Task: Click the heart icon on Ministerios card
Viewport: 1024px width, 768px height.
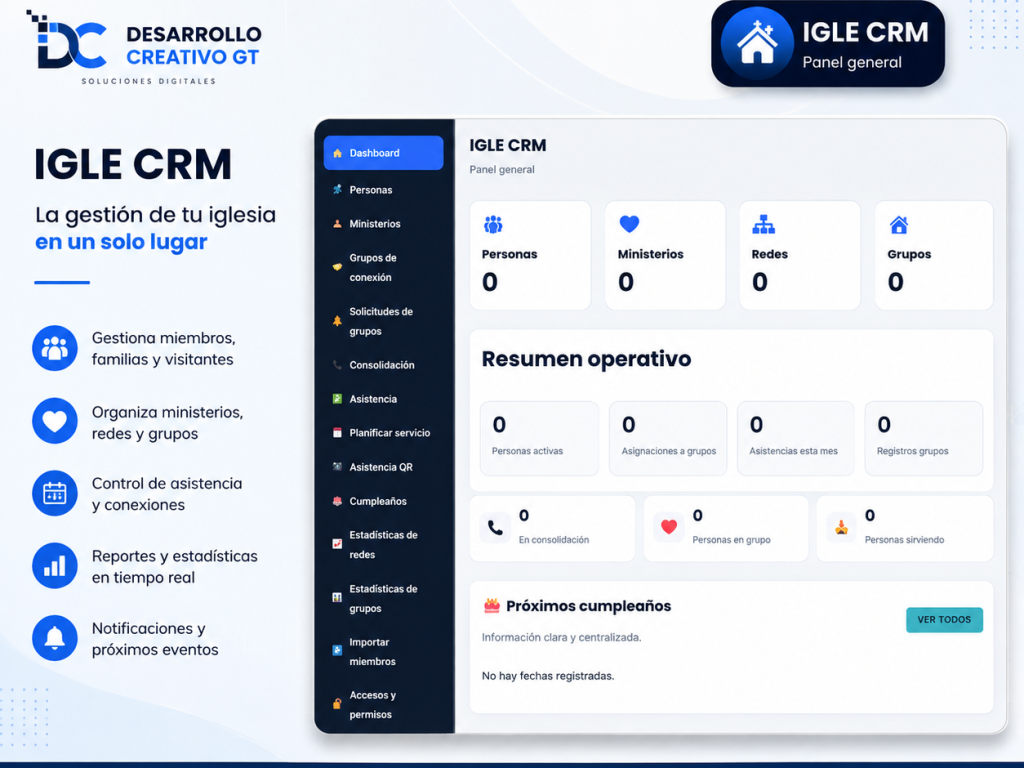Action: tap(629, 224)
